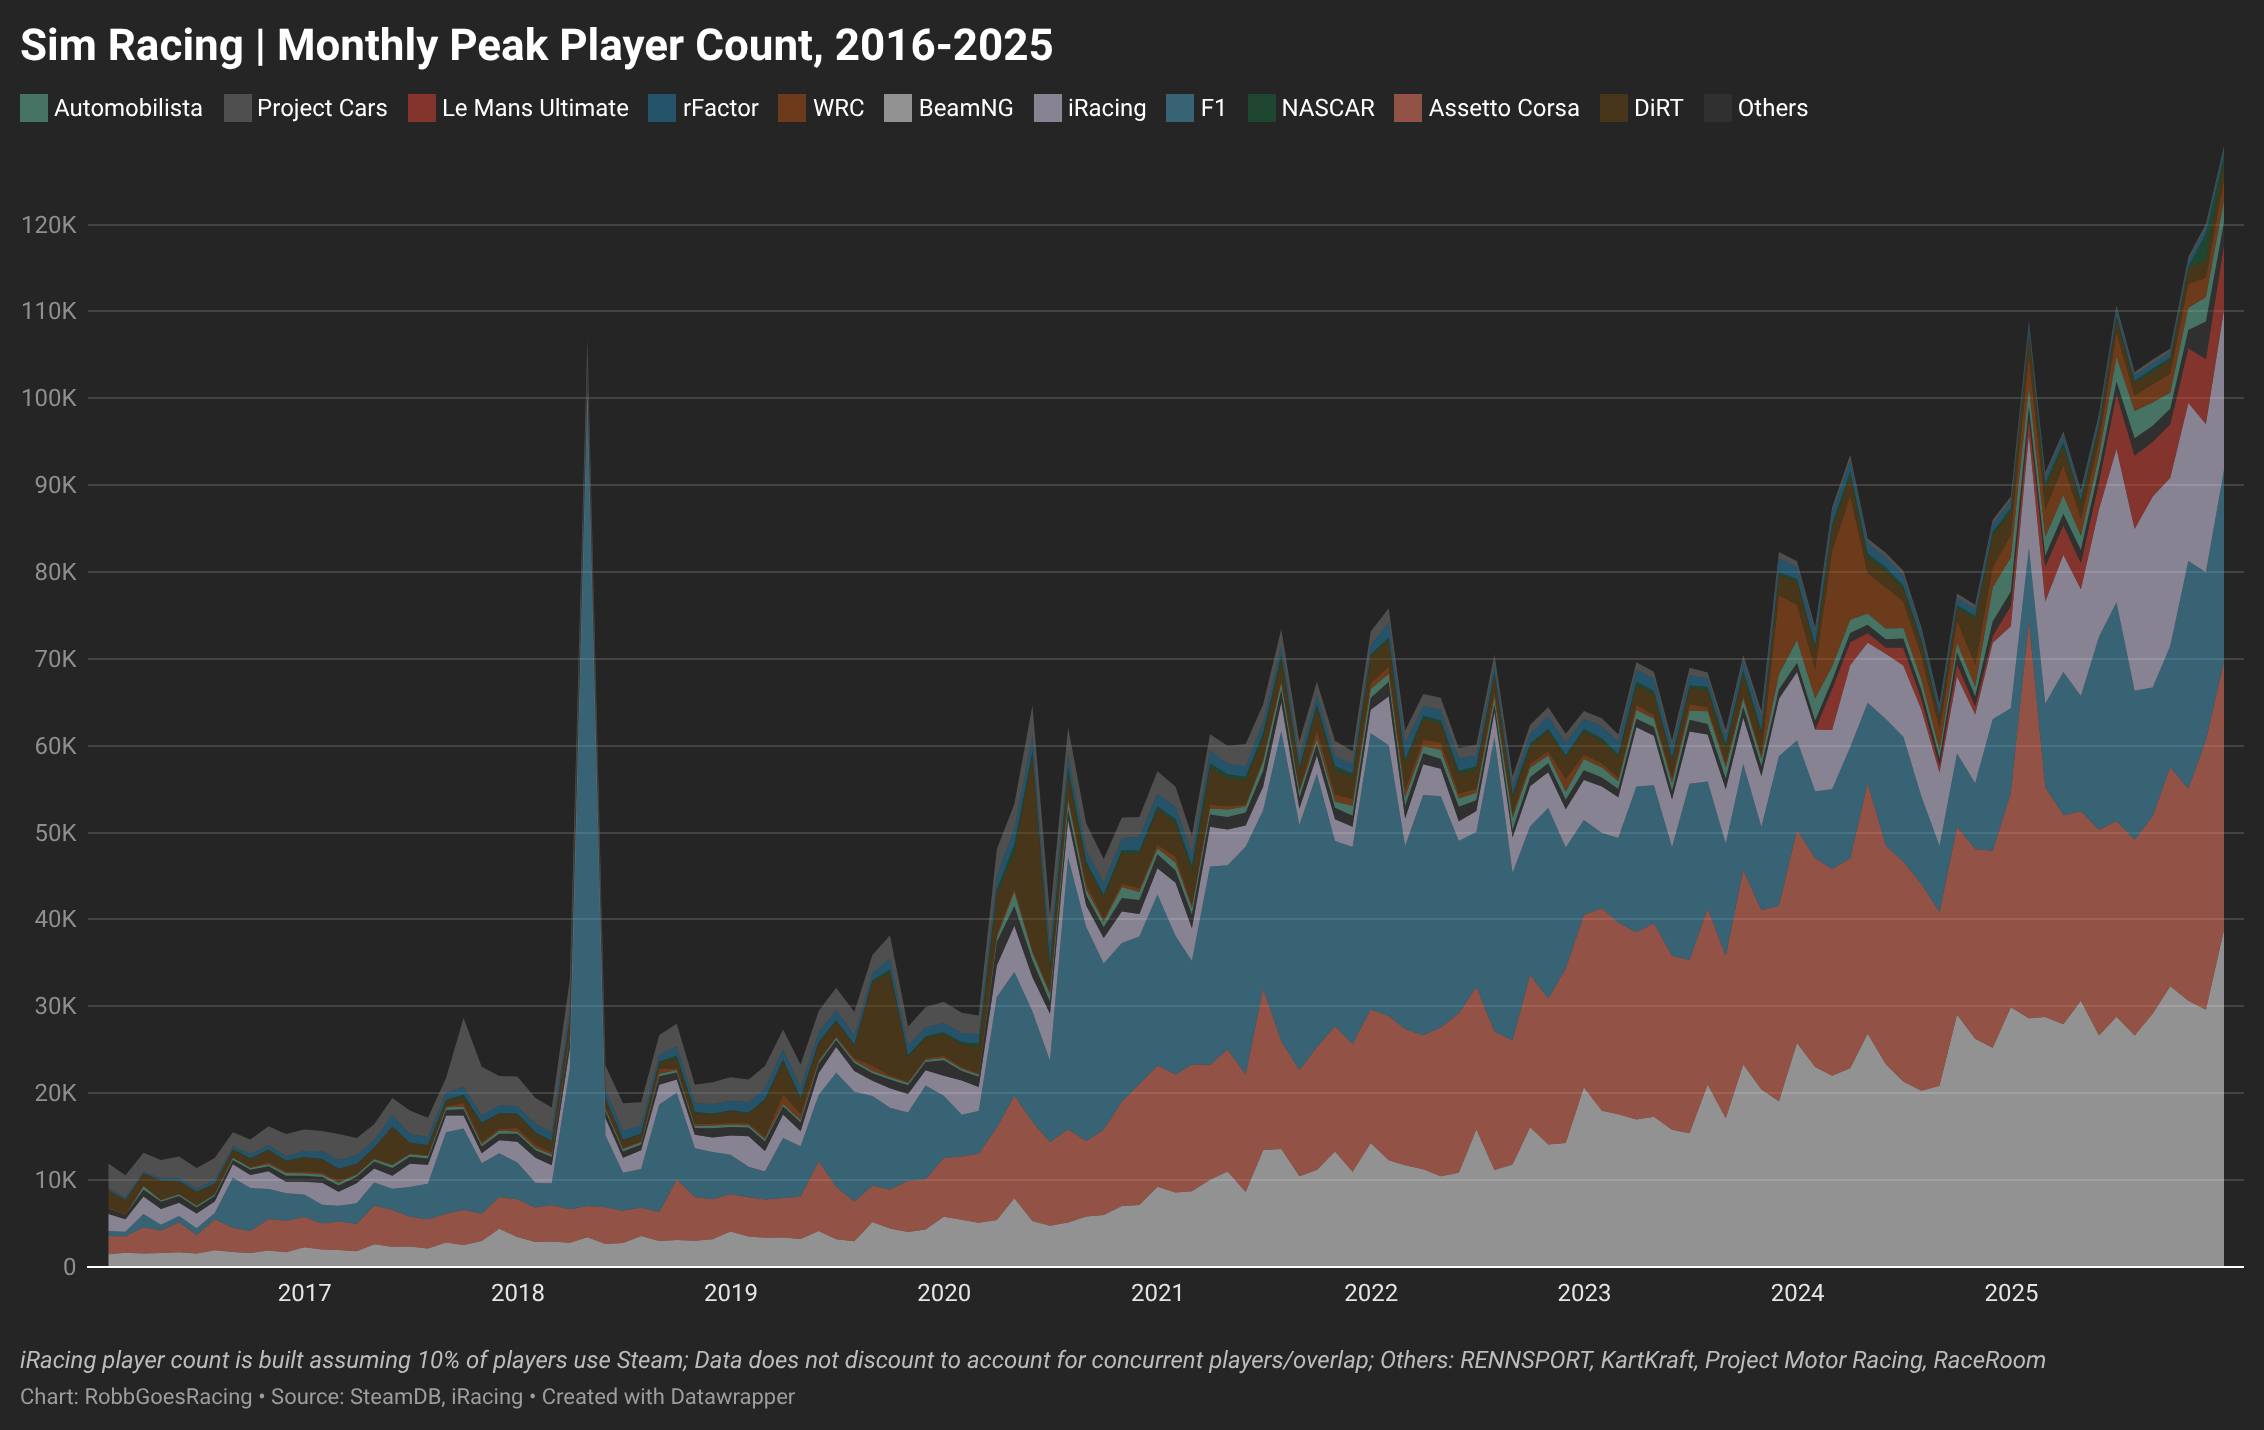Click the WRC legend color swatch
This screenshot has height=1430, width=2264.
pyautogui.click(x=792, y=108)
